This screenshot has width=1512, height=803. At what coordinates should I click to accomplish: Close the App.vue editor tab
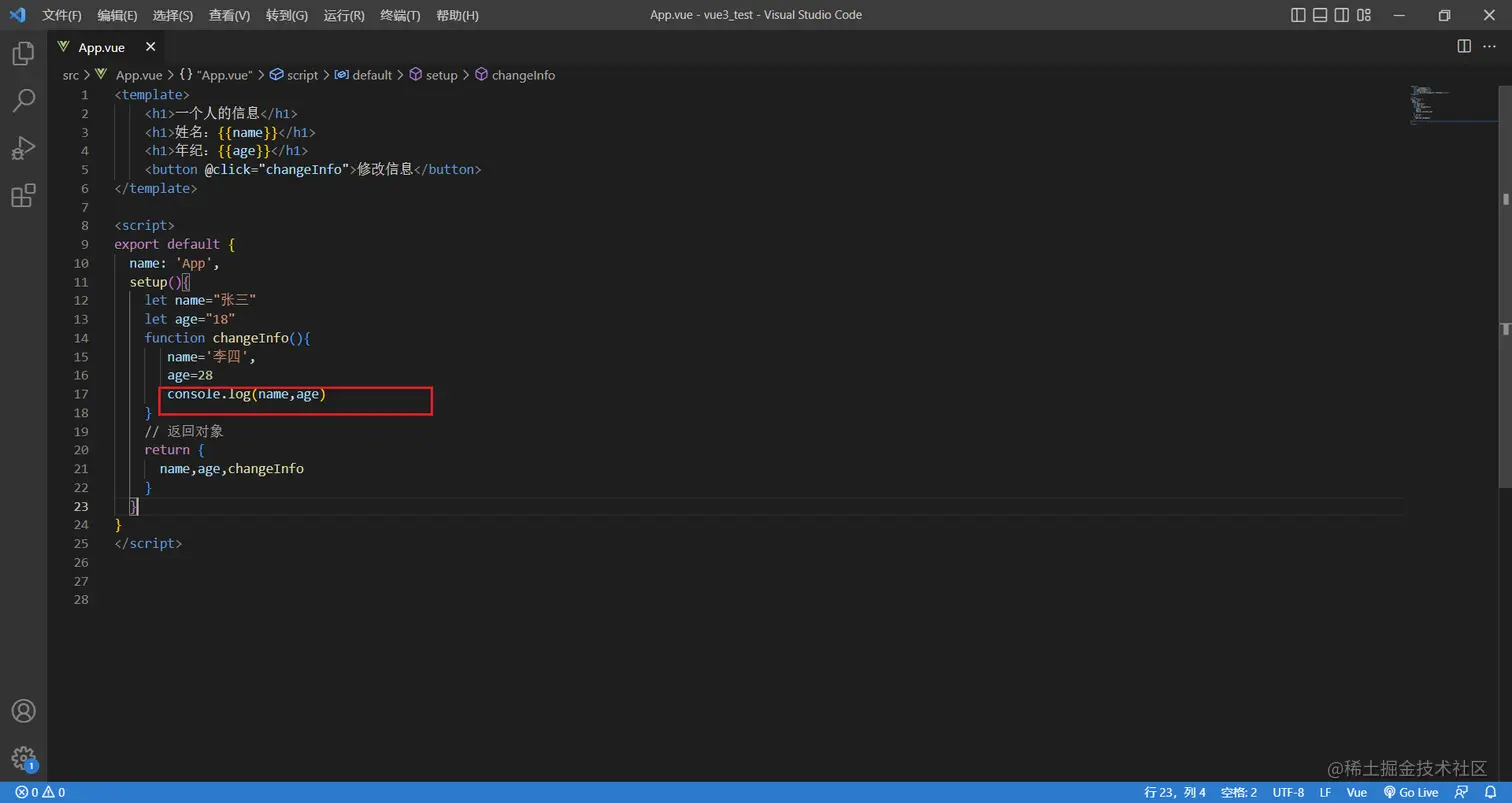[150, 47]
